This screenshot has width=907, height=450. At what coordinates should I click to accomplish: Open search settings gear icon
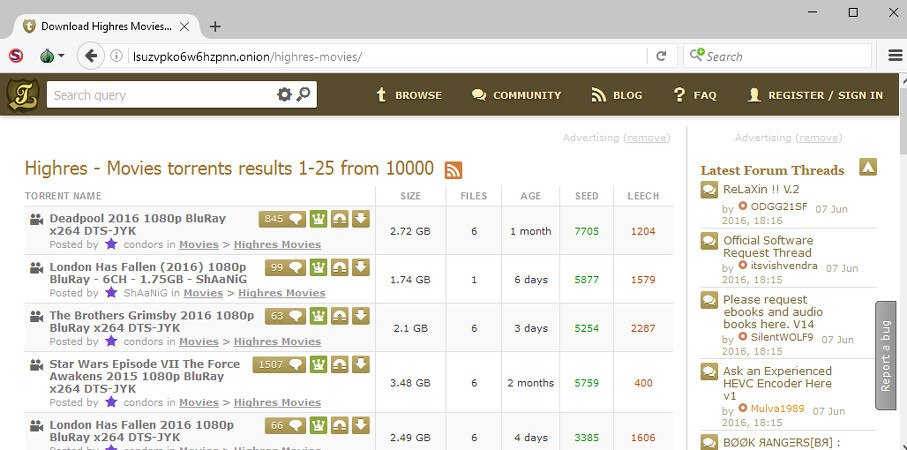[284, 95]
